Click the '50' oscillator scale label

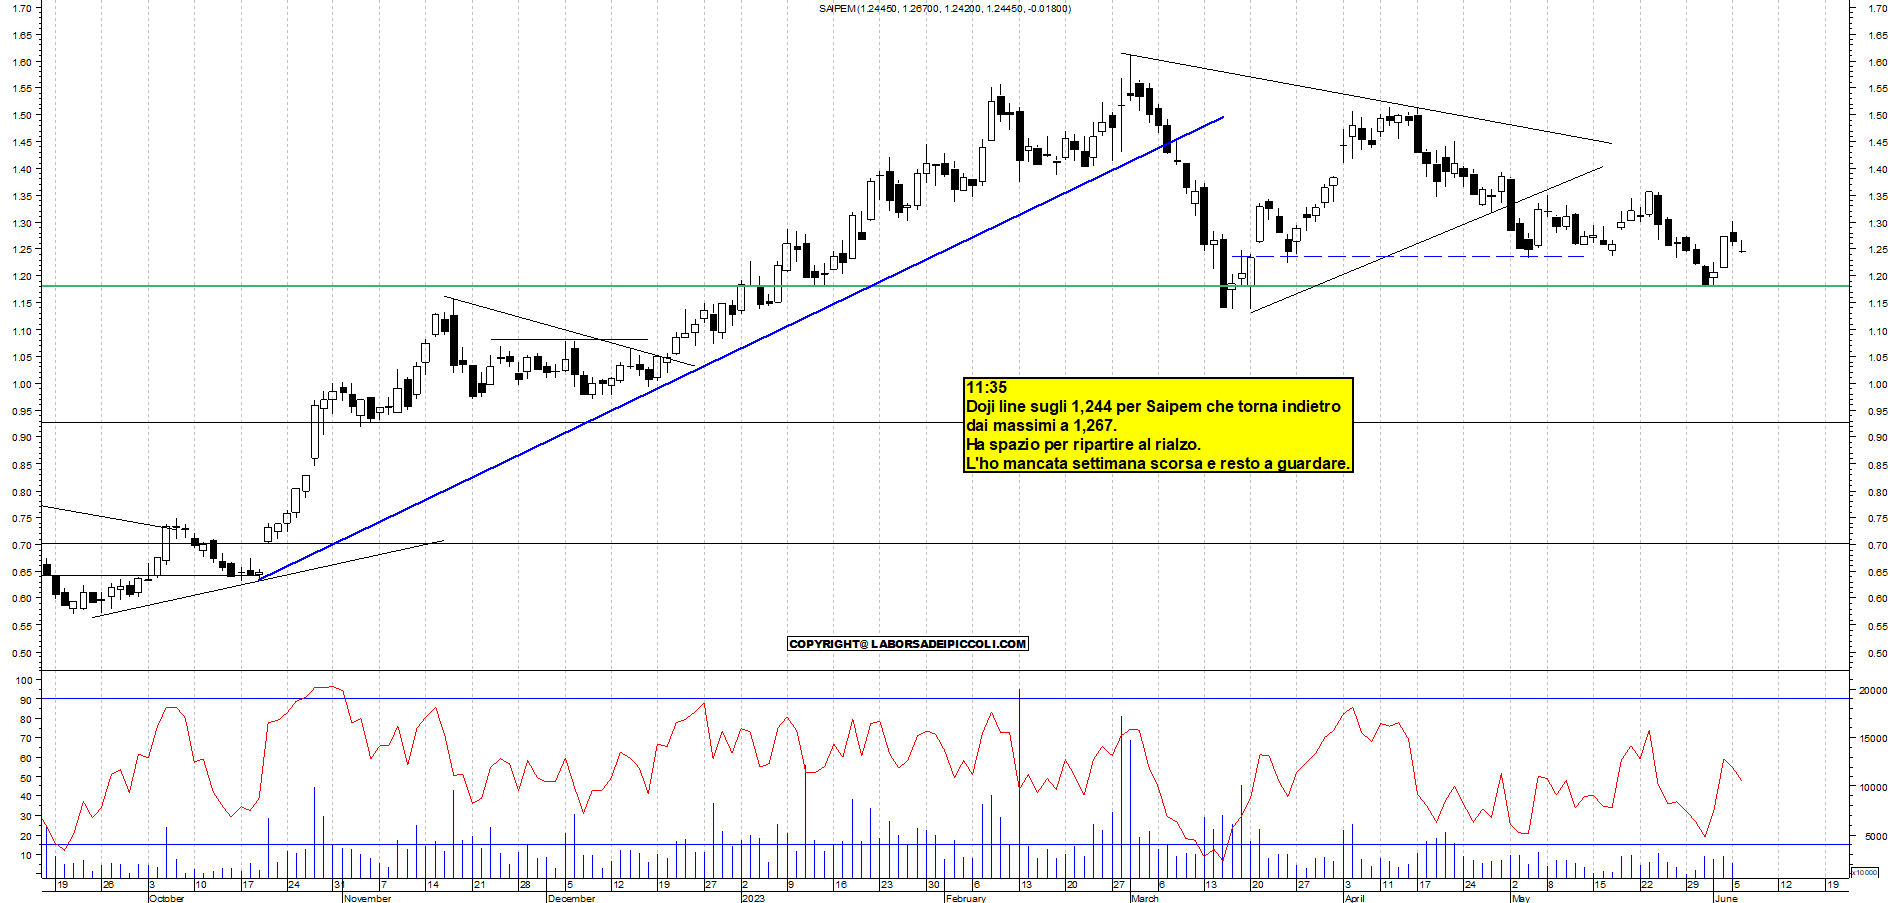pos(26,778)
